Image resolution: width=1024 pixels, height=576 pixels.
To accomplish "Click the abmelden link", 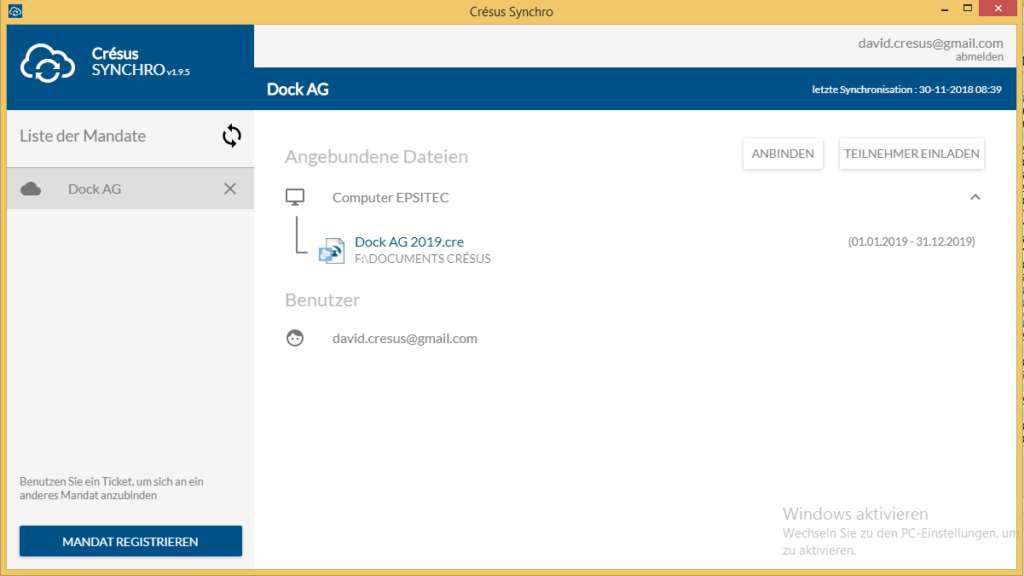I will 979,57.
